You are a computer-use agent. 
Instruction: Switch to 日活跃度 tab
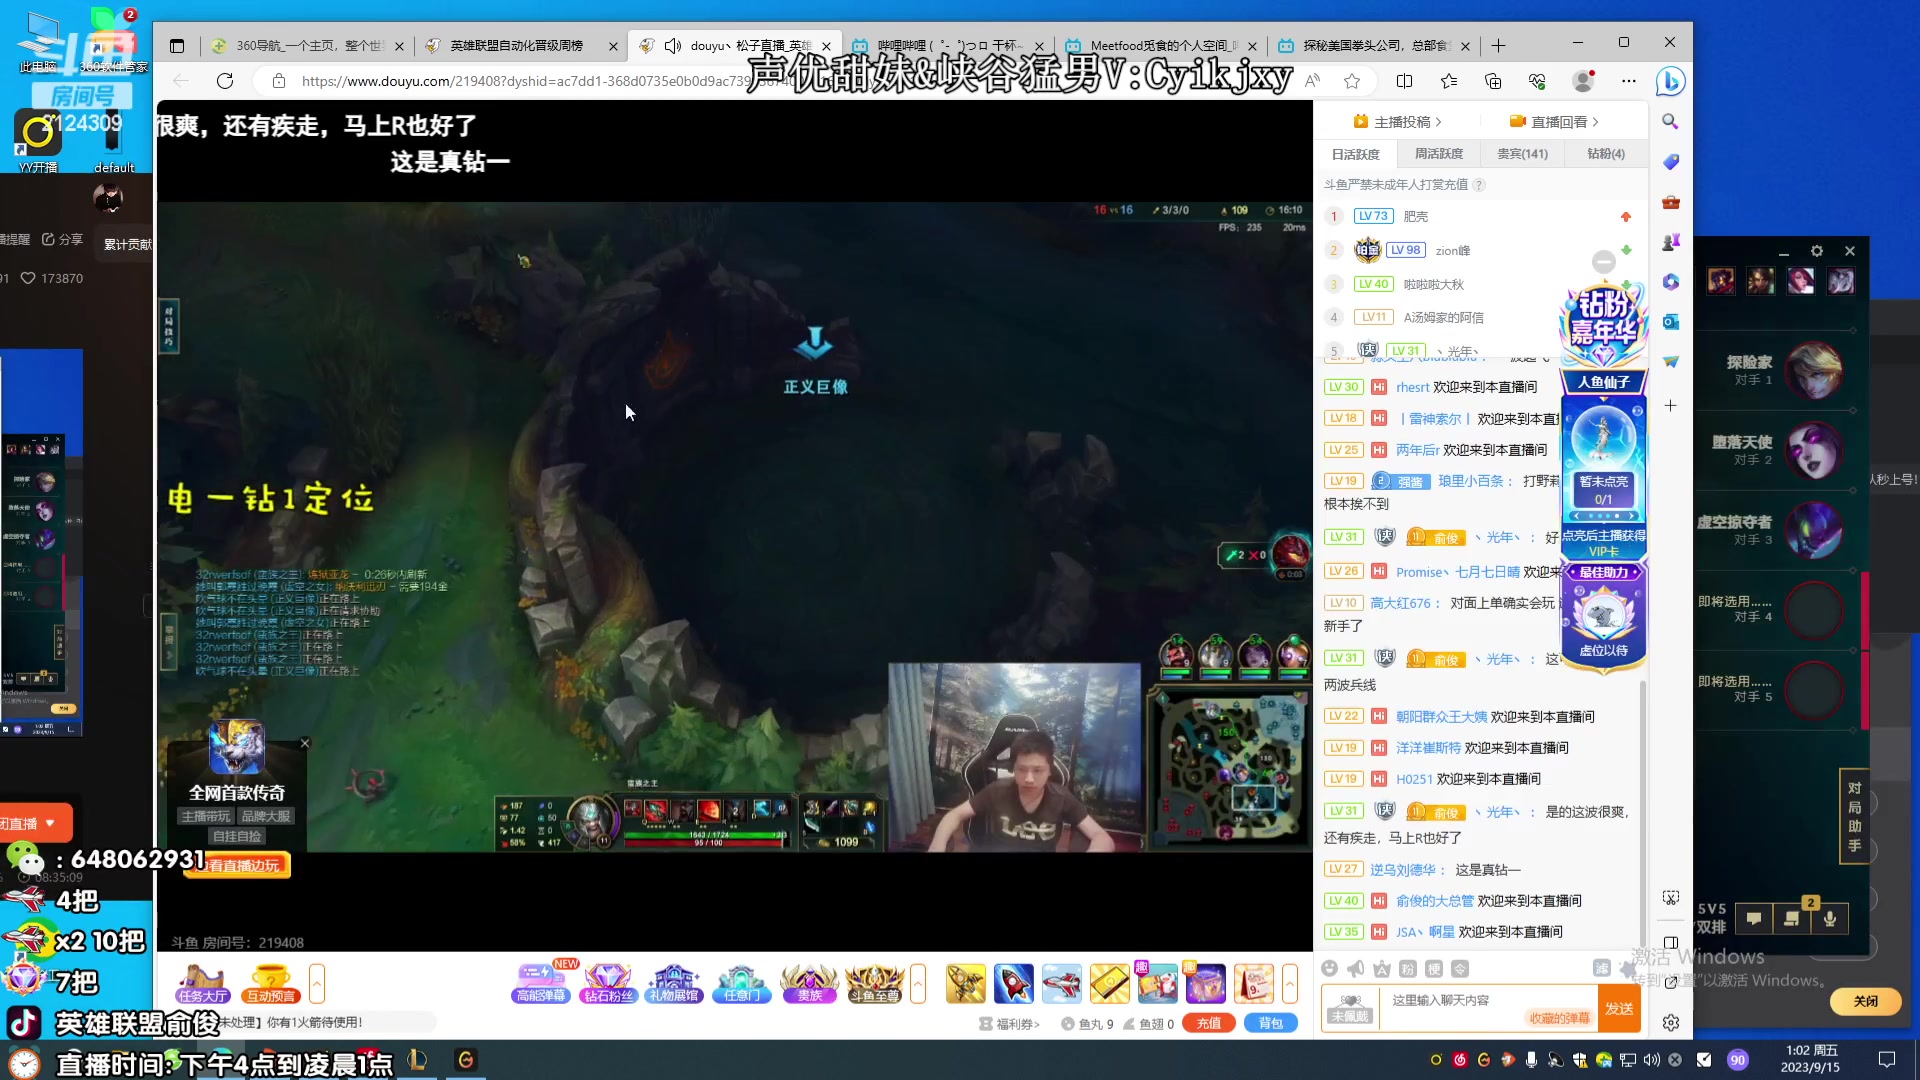tap(1355, 154)
